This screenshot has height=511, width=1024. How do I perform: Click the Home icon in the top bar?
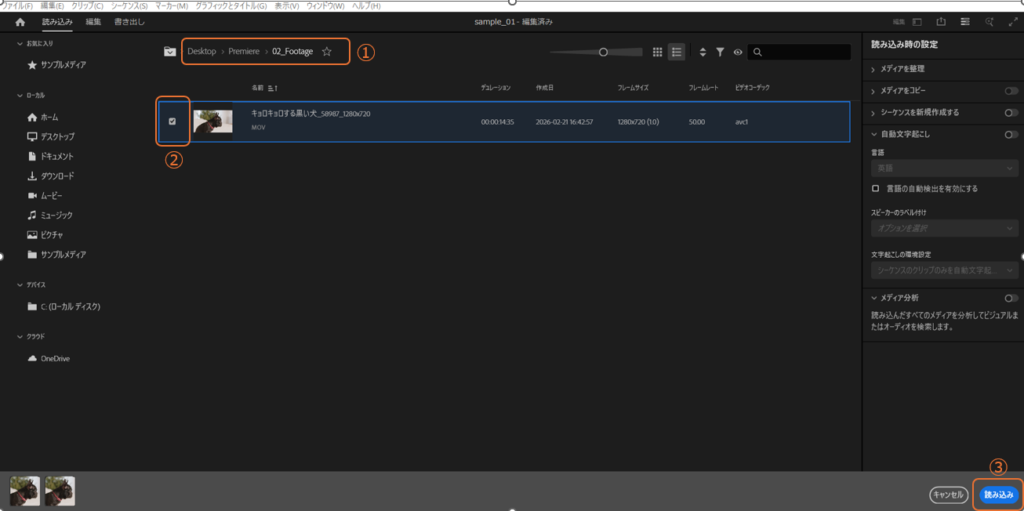pos(19,21)
